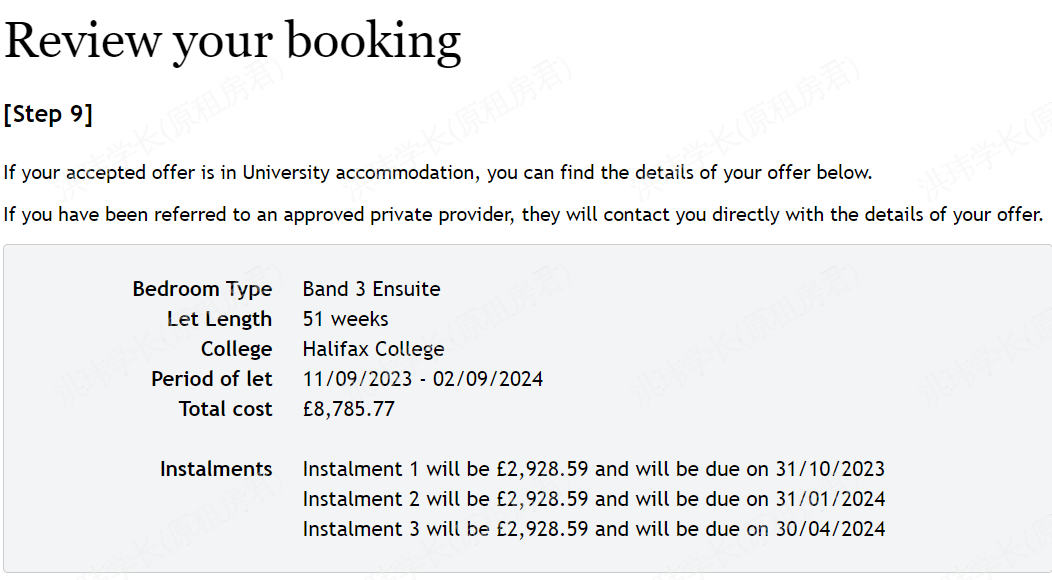The width and height of the screenshot is (1052, 580).
Task: Click the Instalments label
Action: (216, 469)
